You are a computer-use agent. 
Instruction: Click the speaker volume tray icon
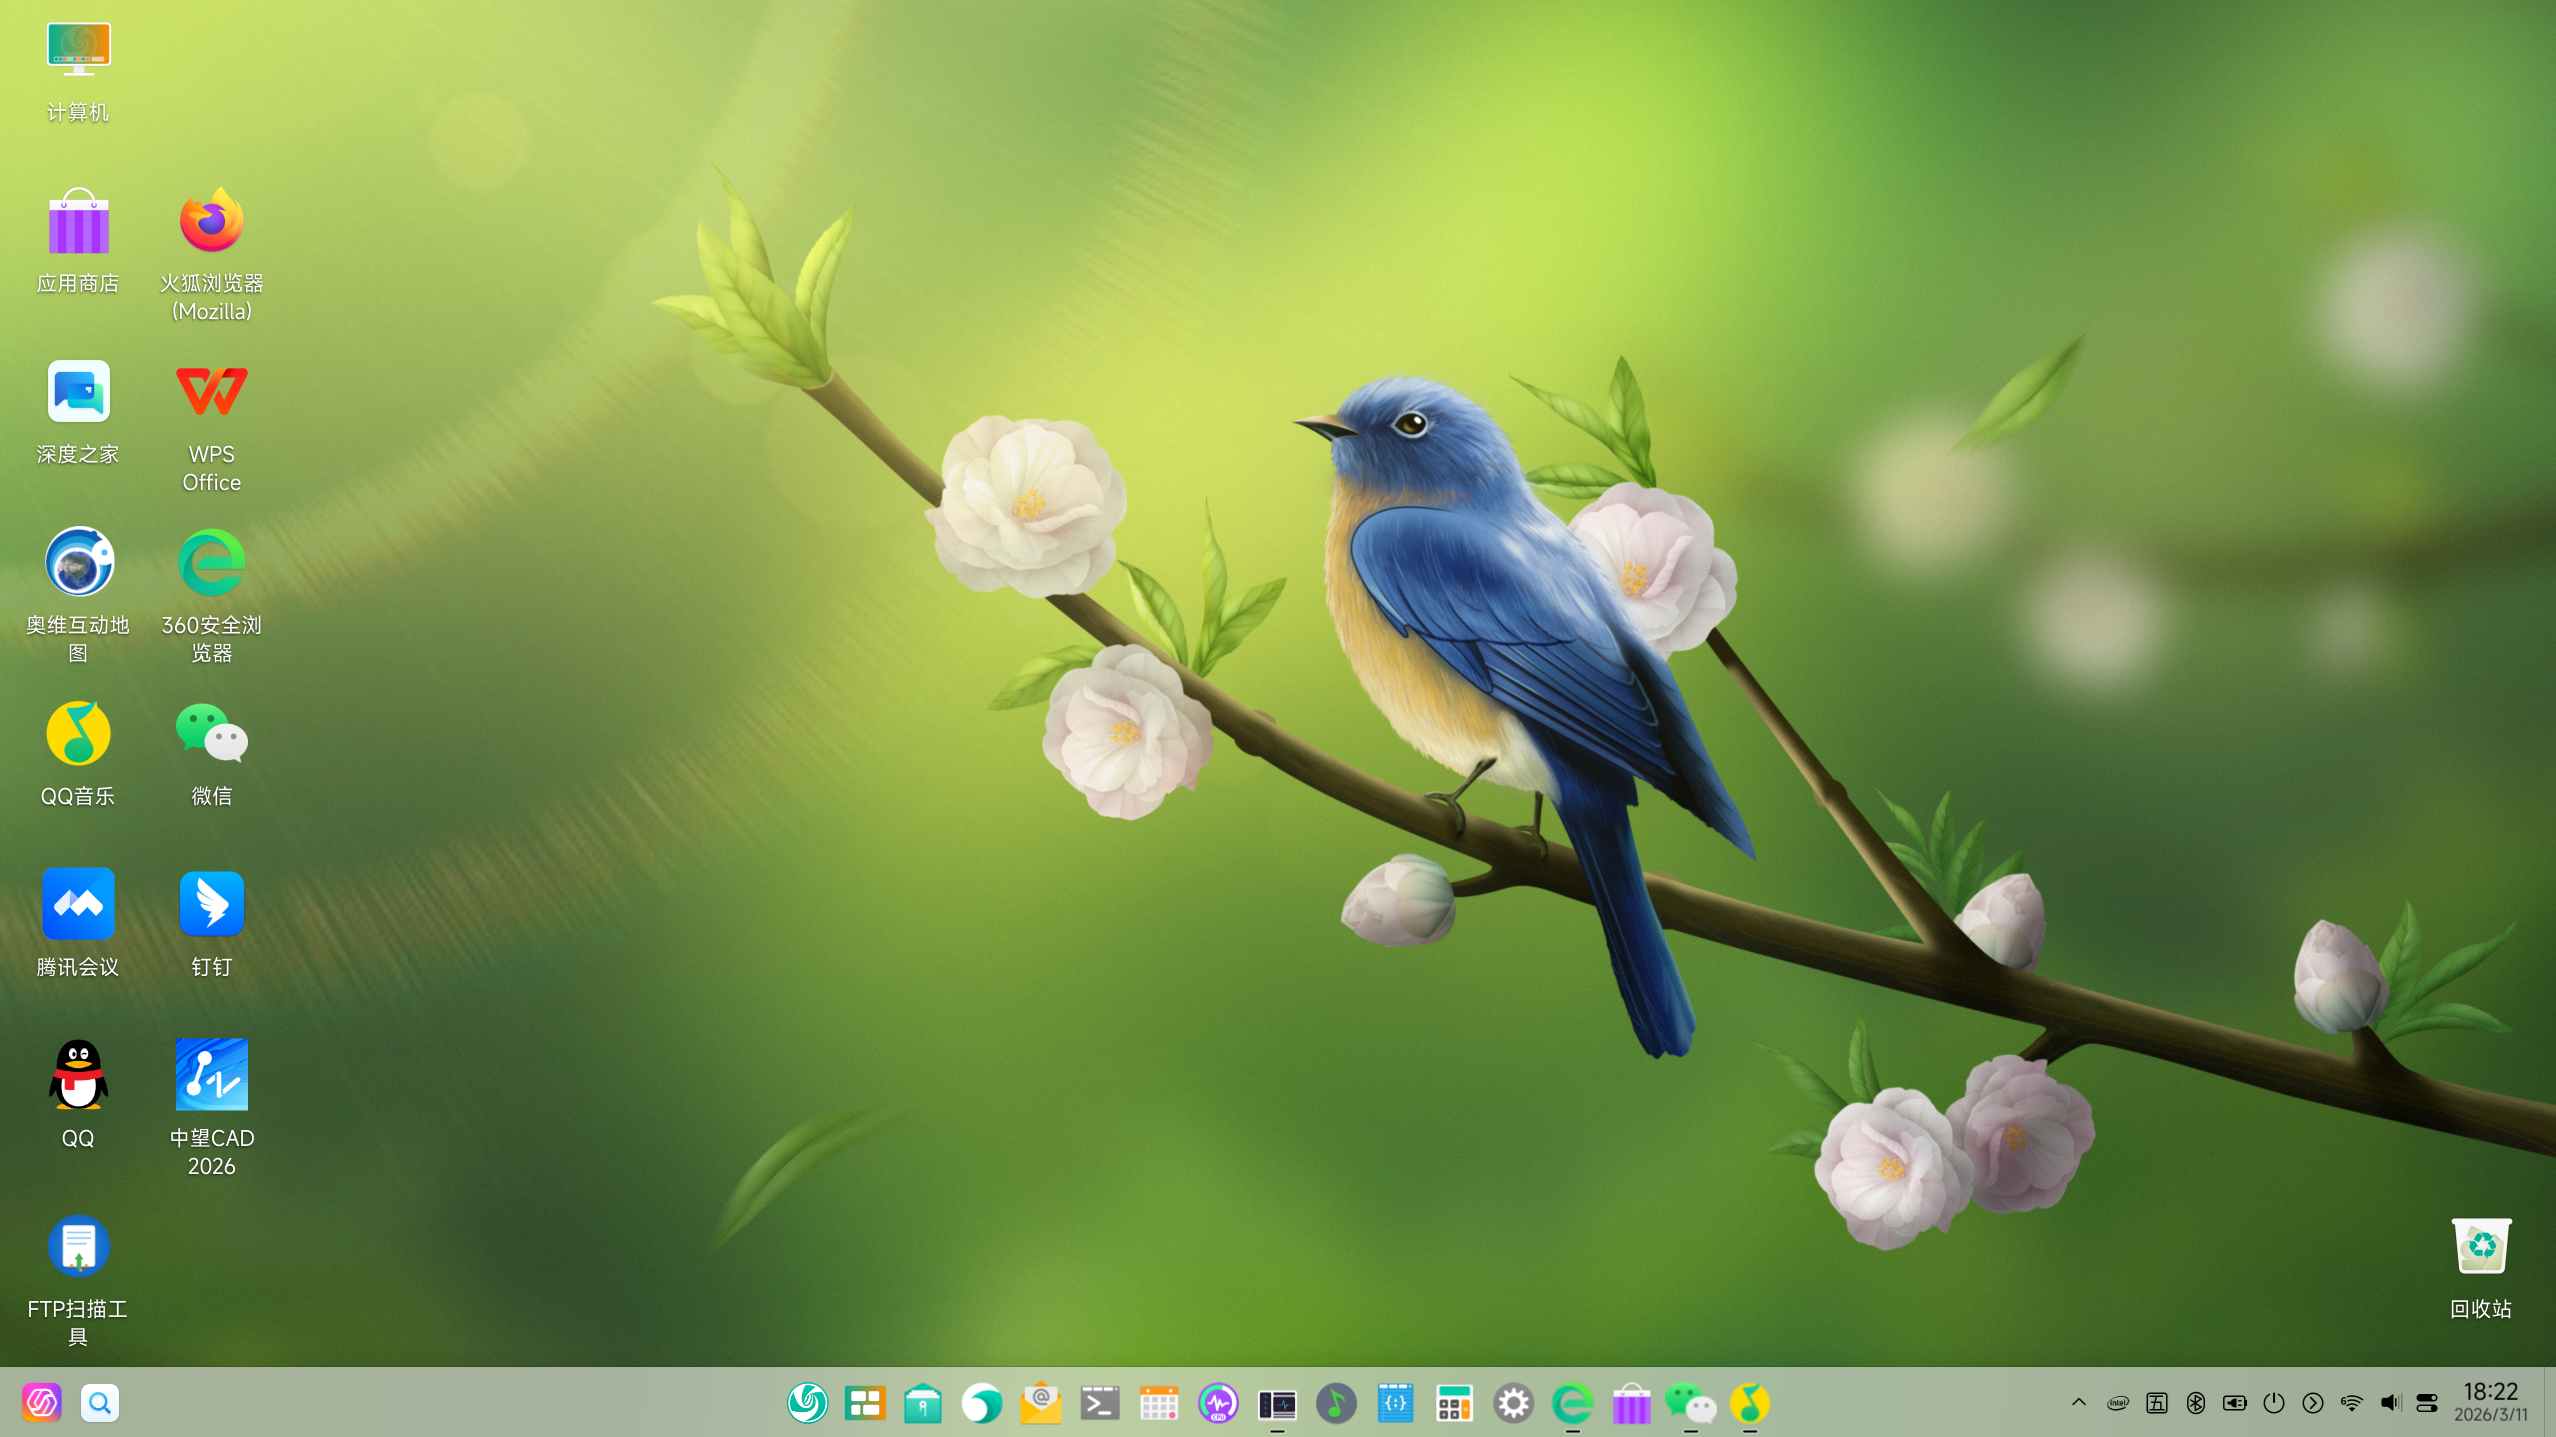coord(2390,1403)
